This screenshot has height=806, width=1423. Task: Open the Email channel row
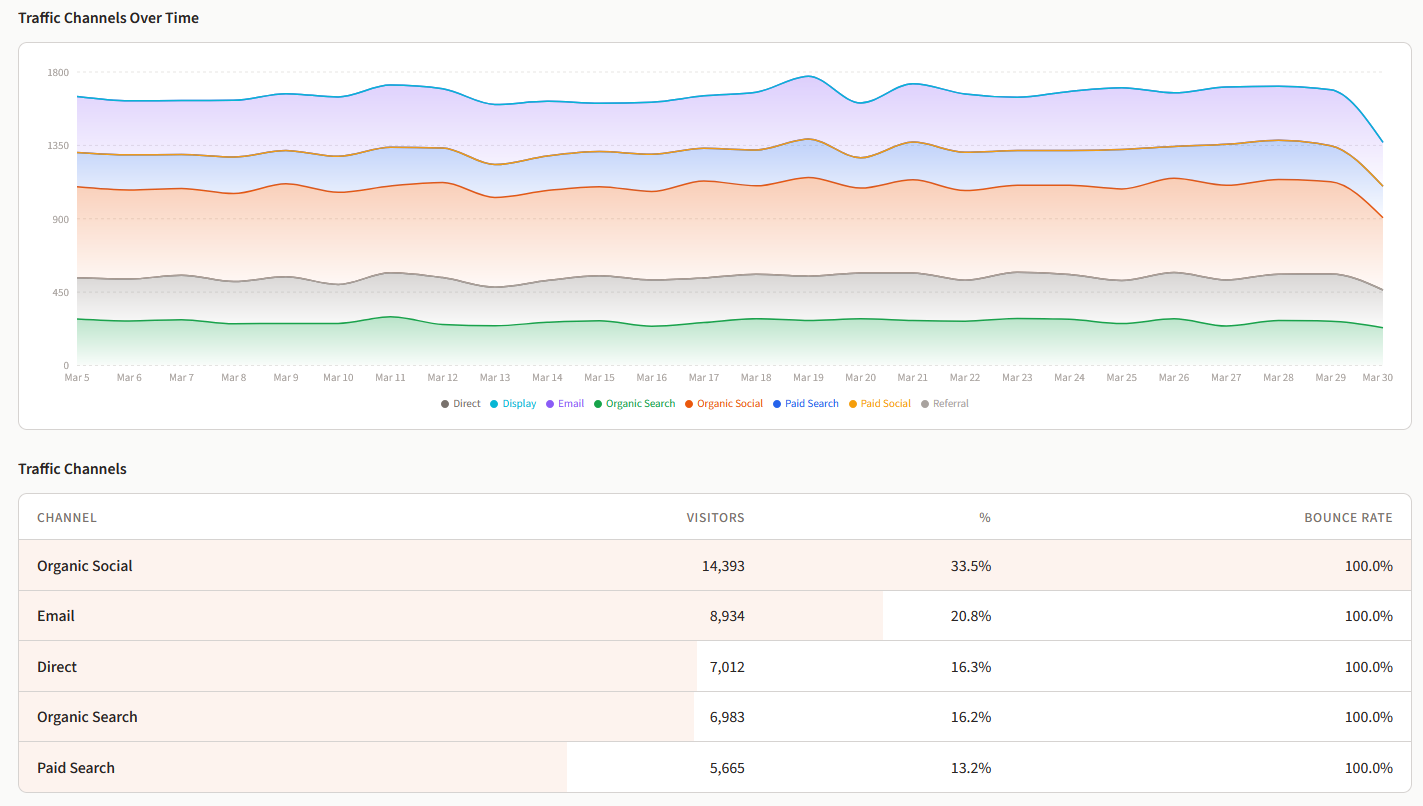(x=711, y=616)
